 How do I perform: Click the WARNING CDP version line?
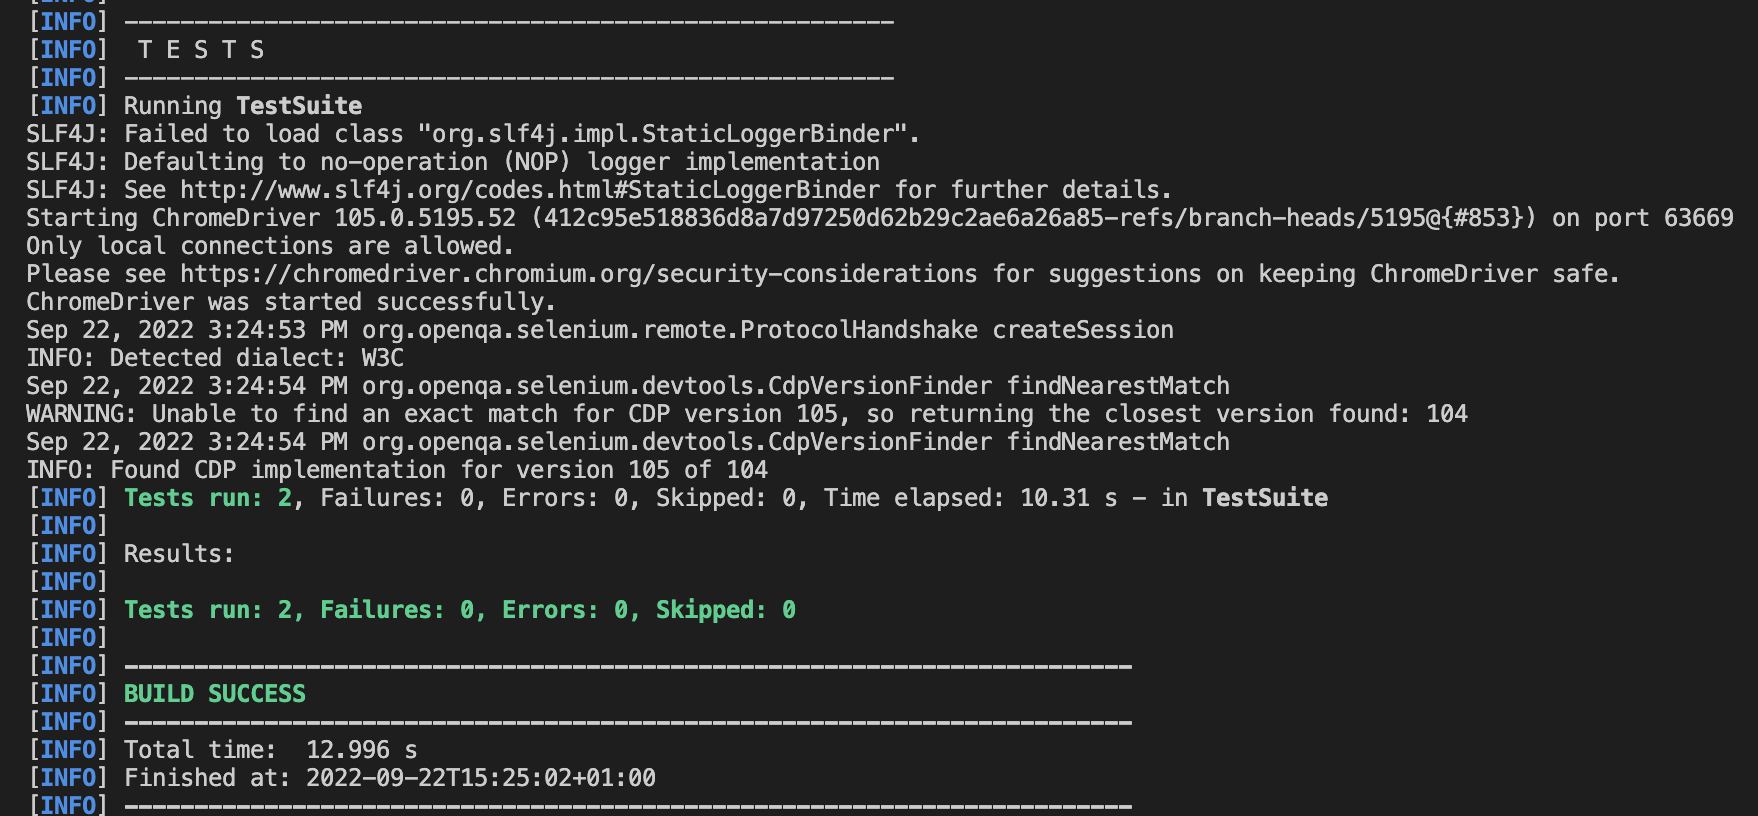(747, 414)
